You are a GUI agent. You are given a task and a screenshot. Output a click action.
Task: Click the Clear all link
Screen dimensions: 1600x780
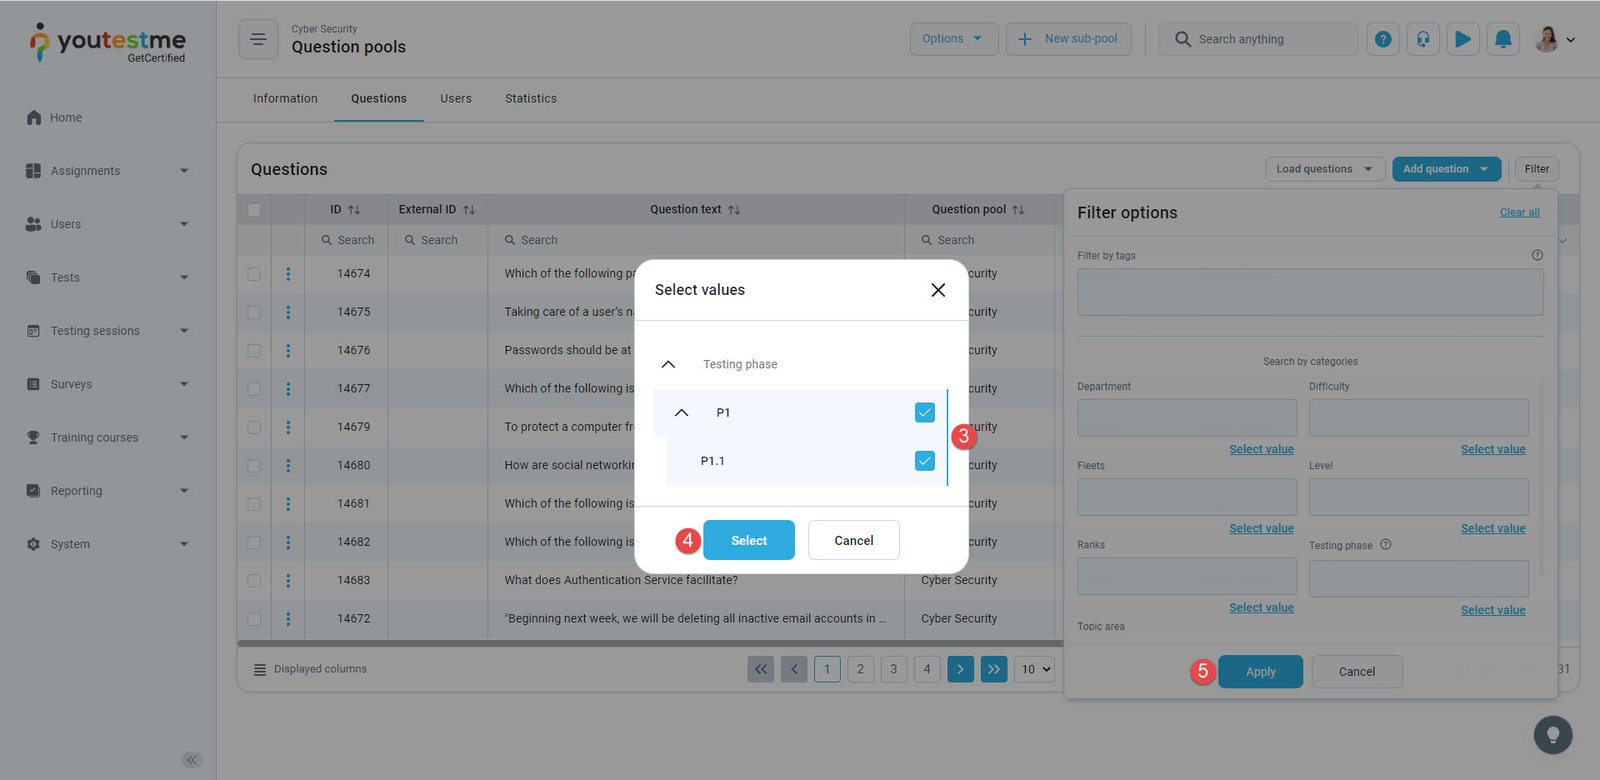click(x=1519, y=213)
